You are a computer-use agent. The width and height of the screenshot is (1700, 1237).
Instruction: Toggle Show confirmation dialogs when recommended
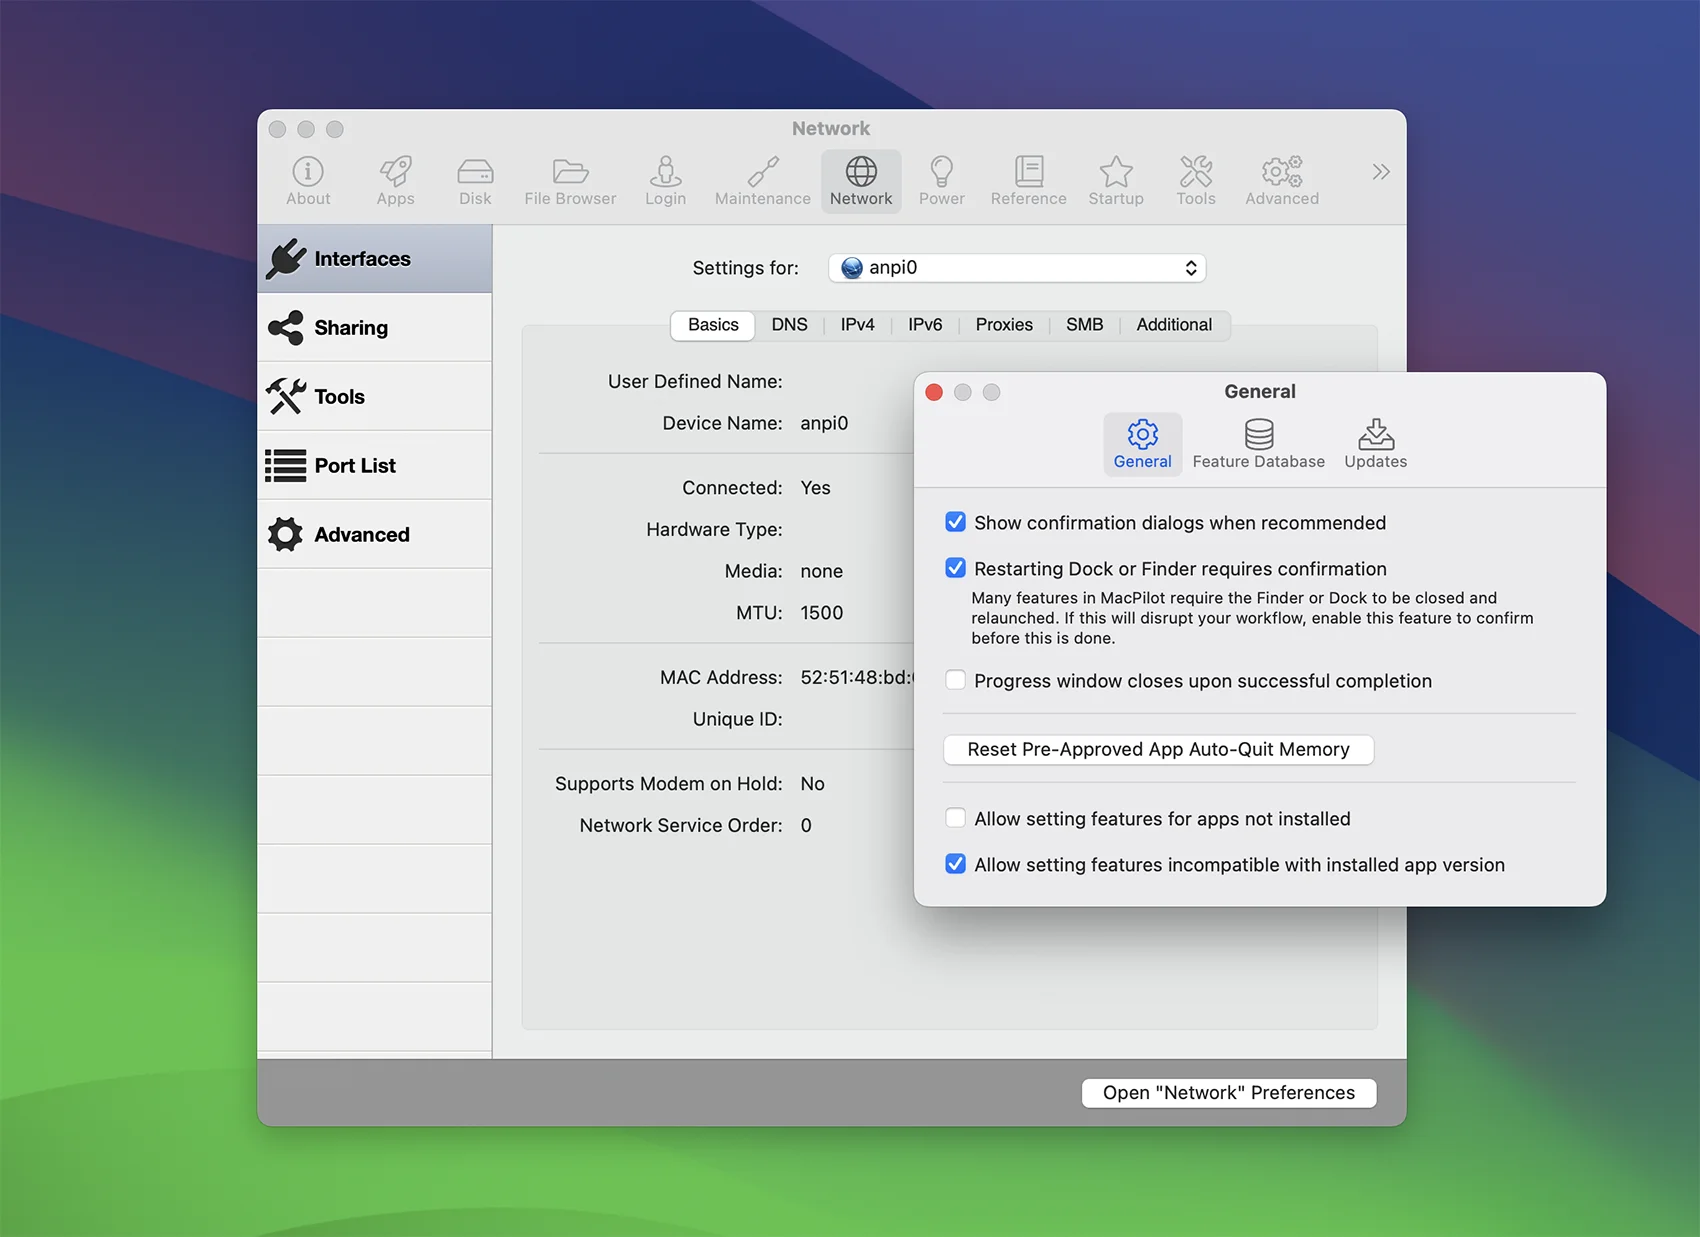[956, 522]
